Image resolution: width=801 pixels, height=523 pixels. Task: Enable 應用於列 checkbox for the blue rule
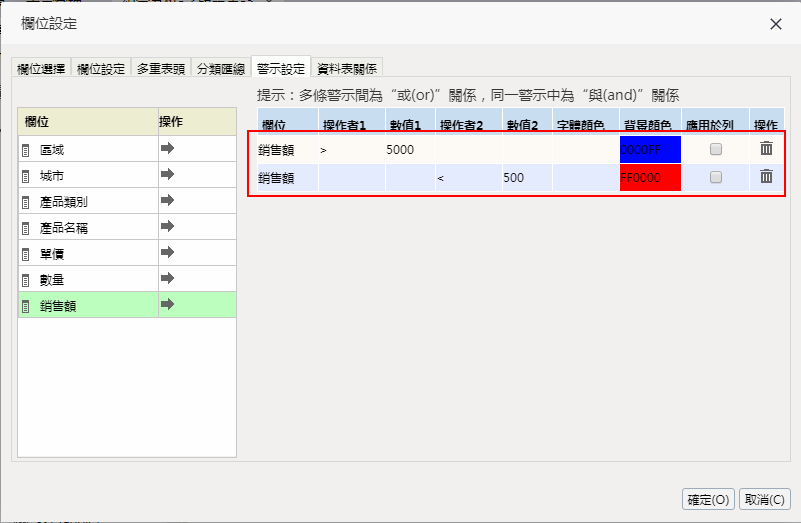716,150
